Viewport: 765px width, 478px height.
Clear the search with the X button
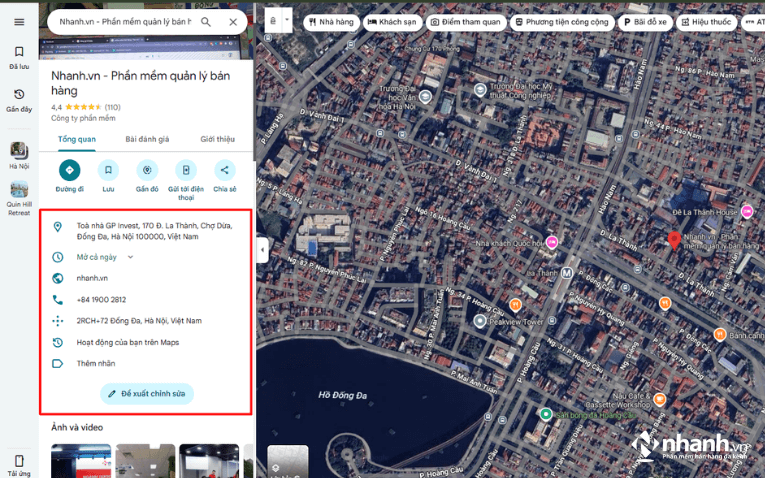tap(233, 22)
